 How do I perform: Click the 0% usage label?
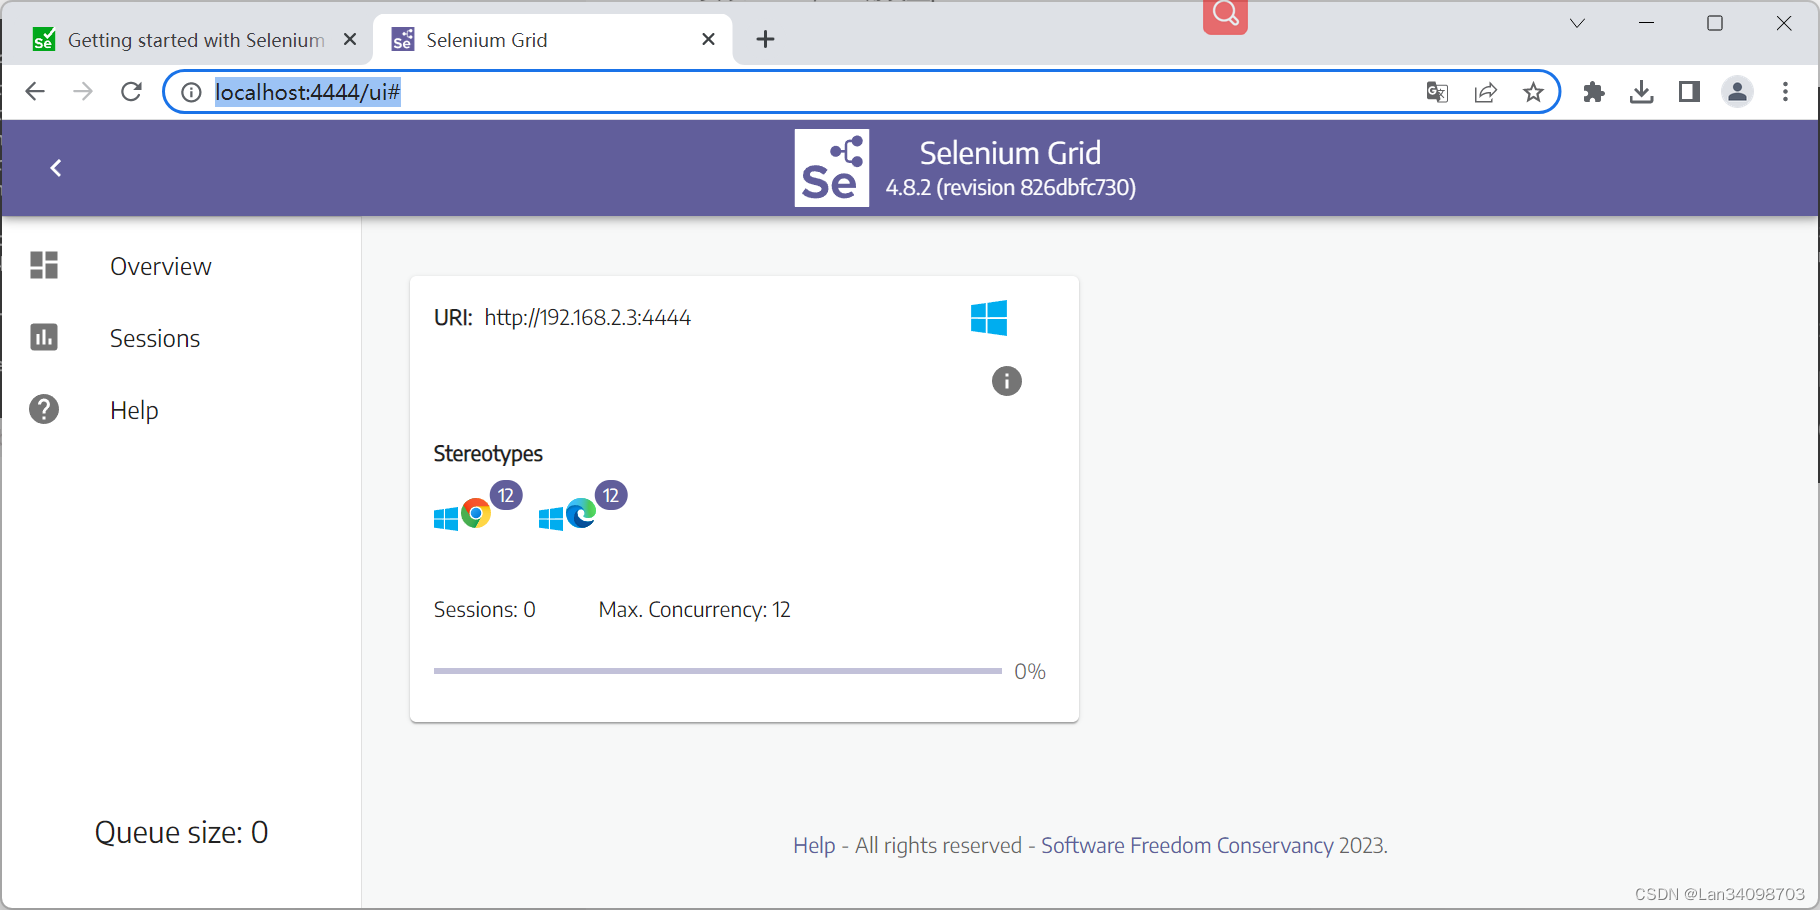point(1030,672)
